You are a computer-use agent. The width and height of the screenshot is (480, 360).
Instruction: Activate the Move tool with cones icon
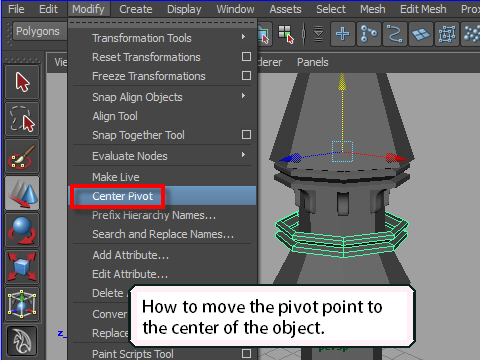[22, 193]
